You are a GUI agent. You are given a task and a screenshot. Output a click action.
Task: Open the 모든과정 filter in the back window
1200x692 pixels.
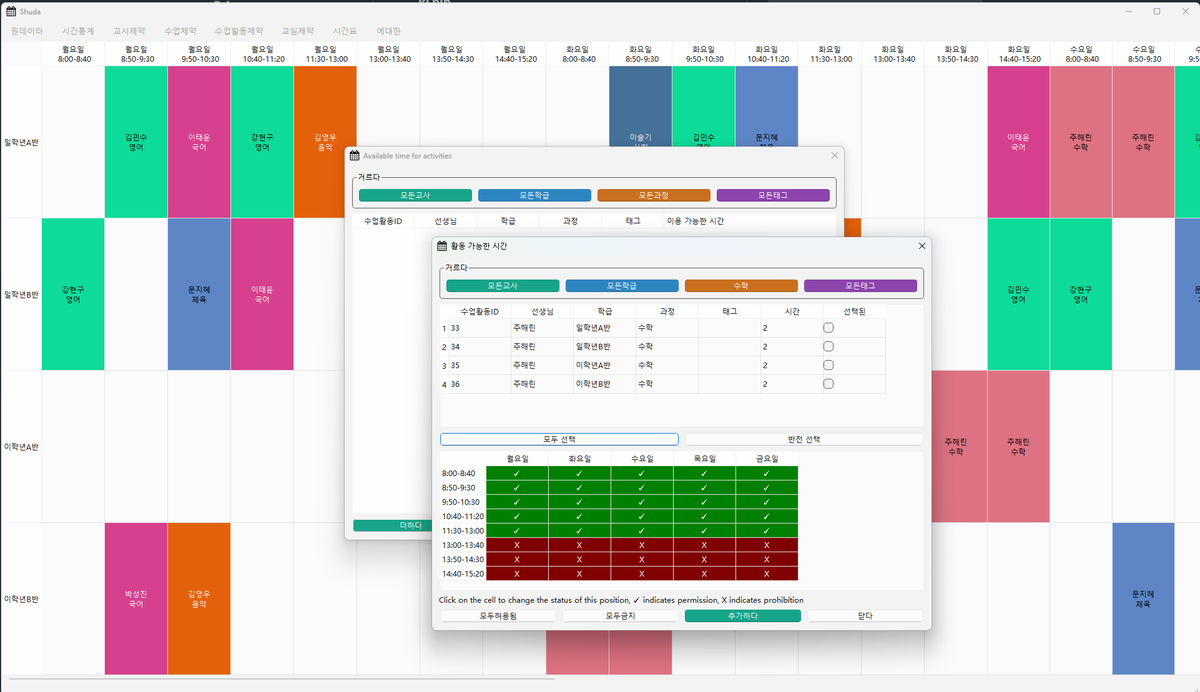(654, 195)
